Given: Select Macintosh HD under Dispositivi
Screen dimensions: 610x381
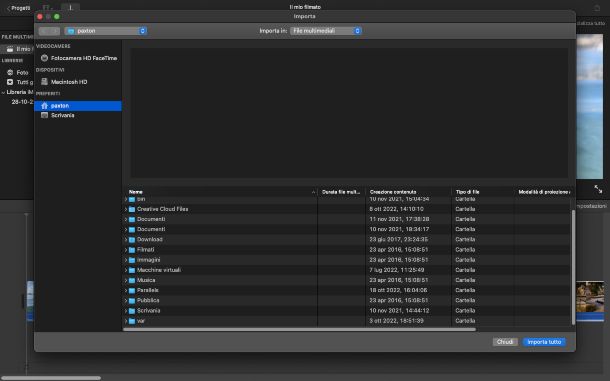Looking at the screenshot, I should [78, 82].
